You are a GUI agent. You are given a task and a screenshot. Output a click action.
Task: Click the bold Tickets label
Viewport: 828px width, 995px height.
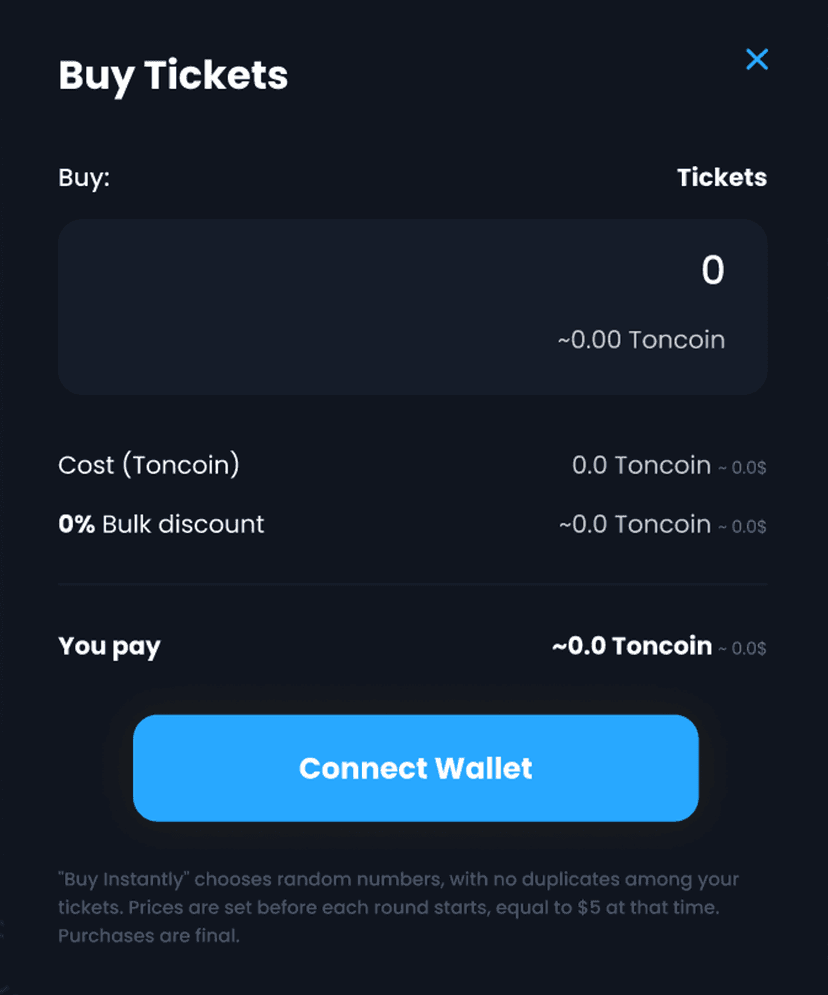pos(721,178)
